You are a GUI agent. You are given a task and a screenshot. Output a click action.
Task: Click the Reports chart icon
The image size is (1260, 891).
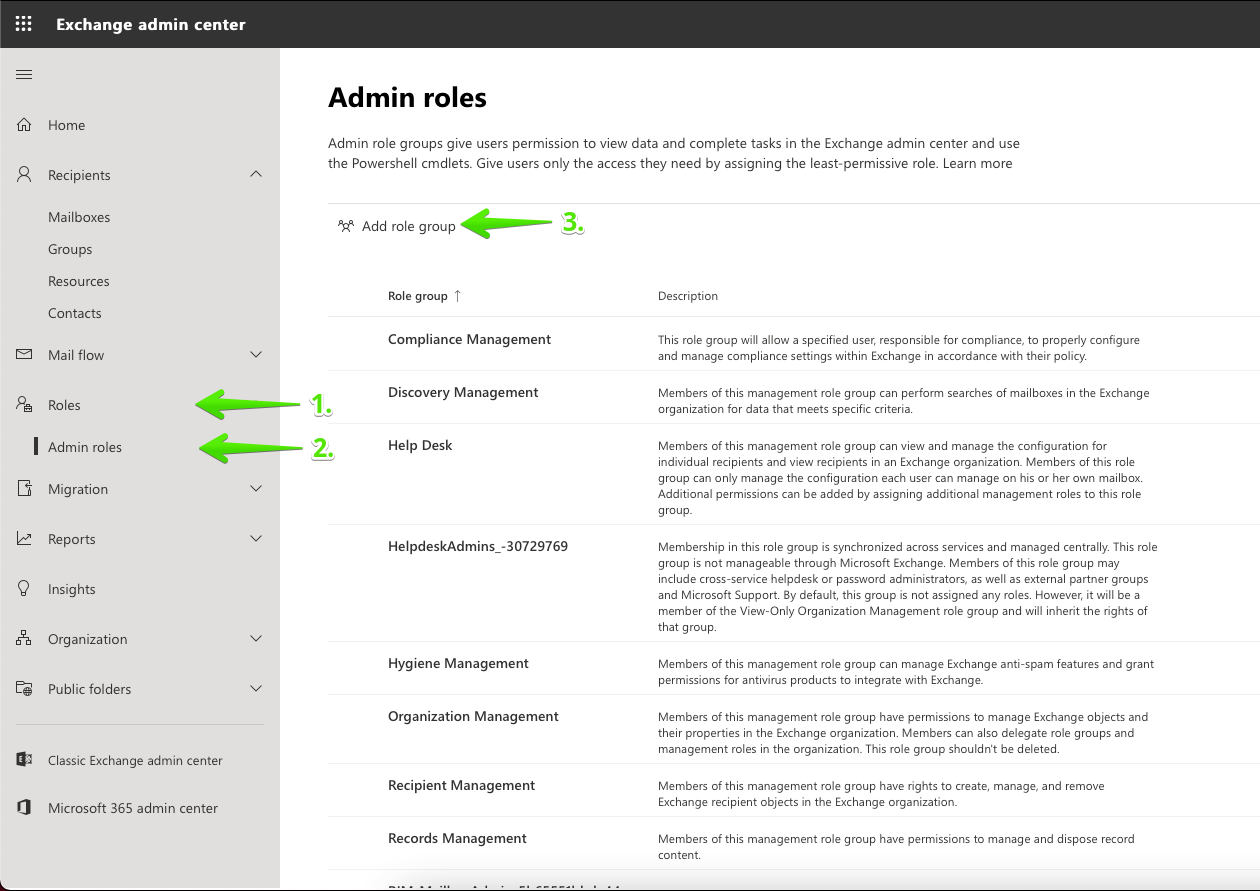tap(25, 539)
